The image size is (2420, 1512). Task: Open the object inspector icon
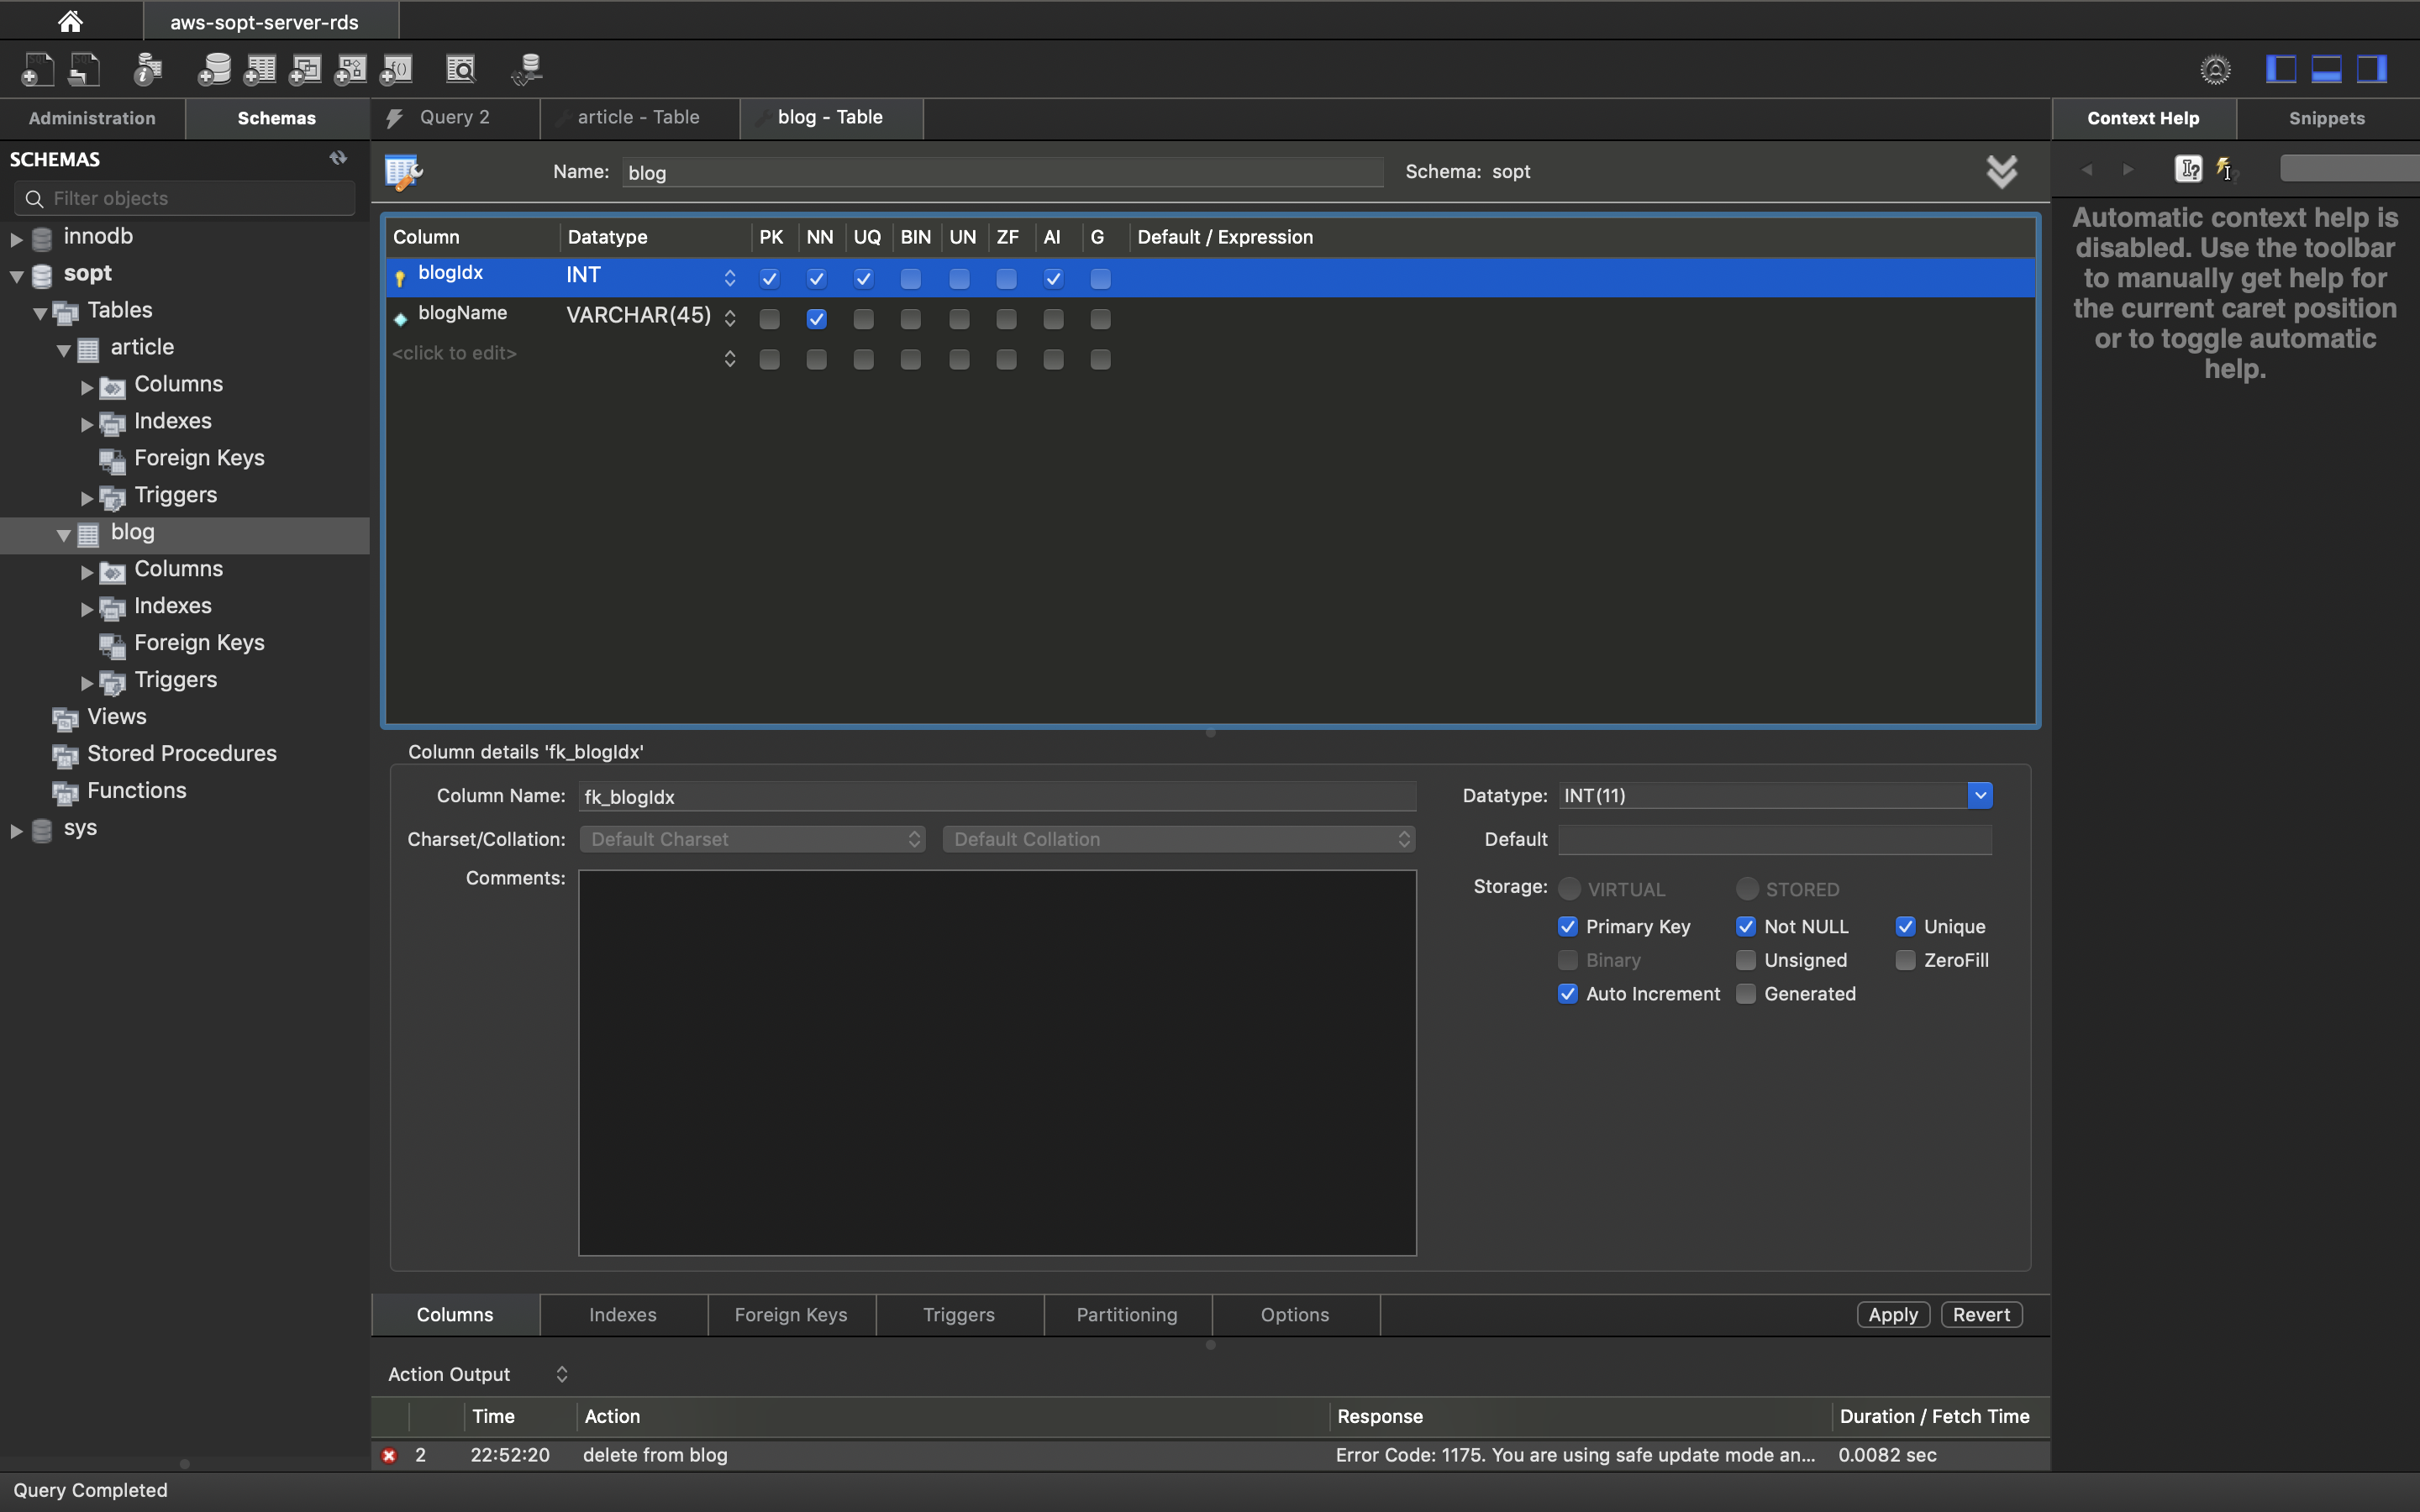pyautogui.click(x=148, y=69)
